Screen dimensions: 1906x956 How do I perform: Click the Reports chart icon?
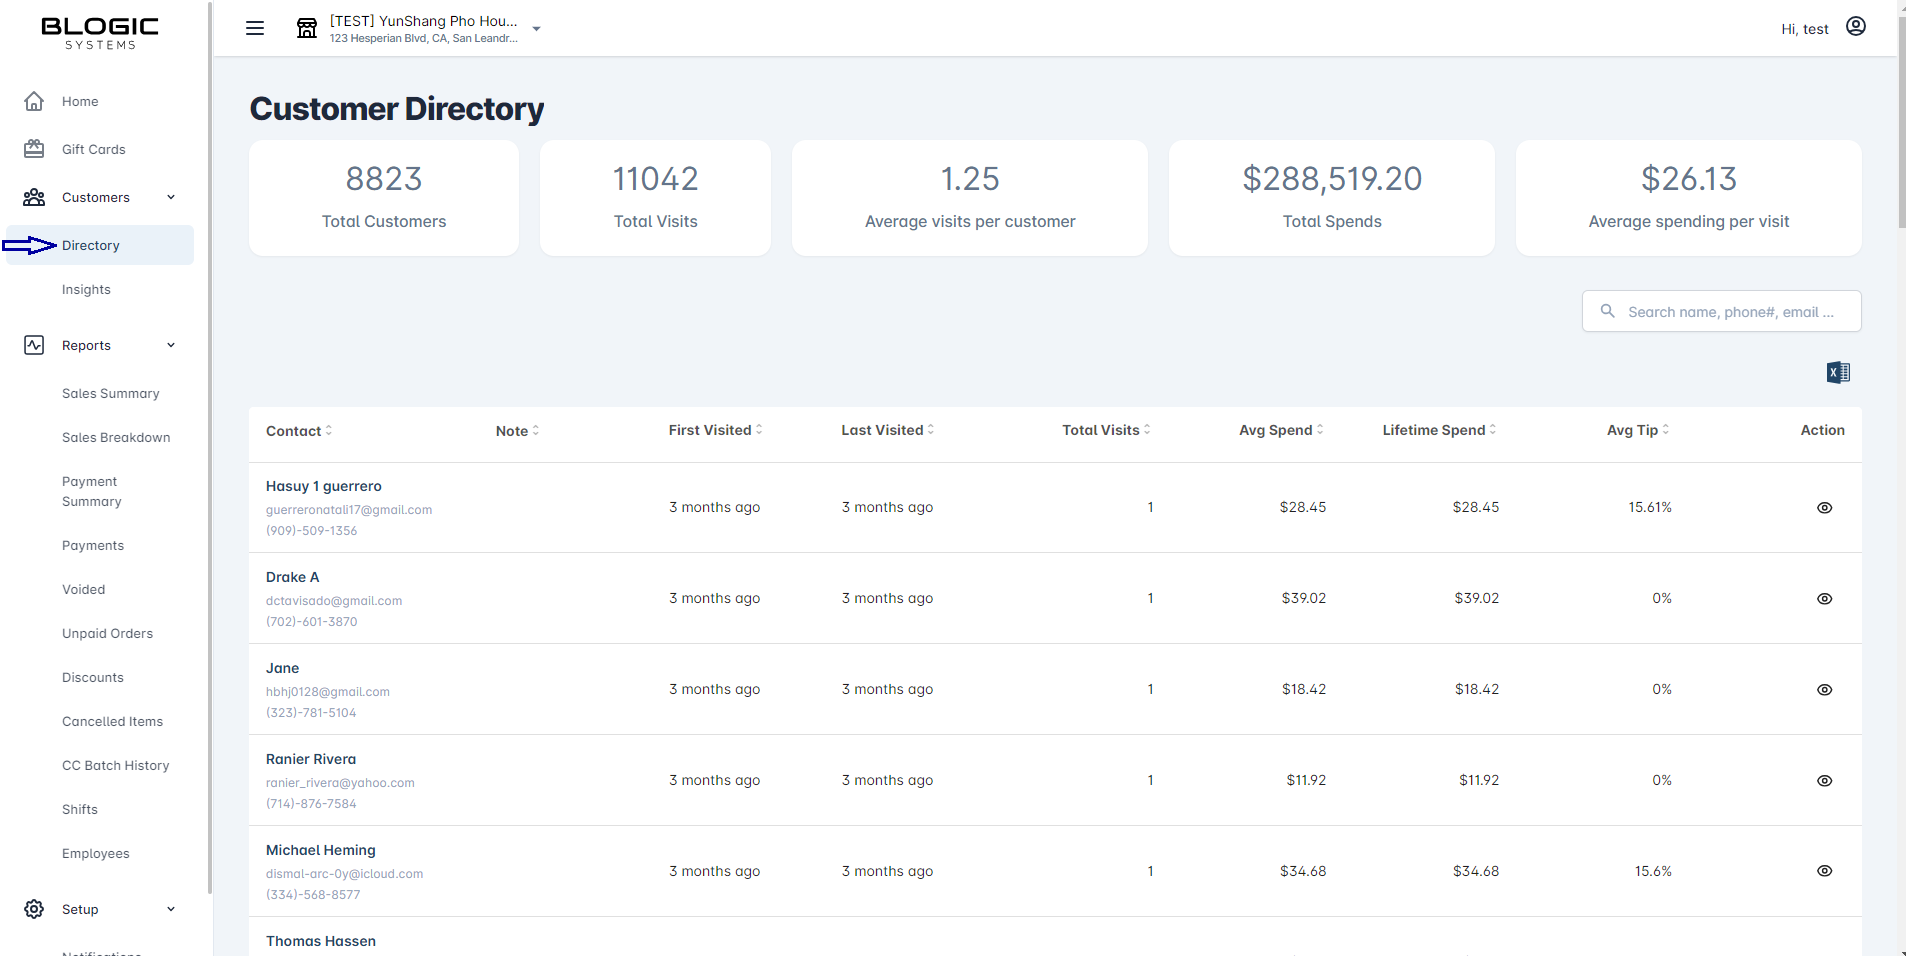34,345
